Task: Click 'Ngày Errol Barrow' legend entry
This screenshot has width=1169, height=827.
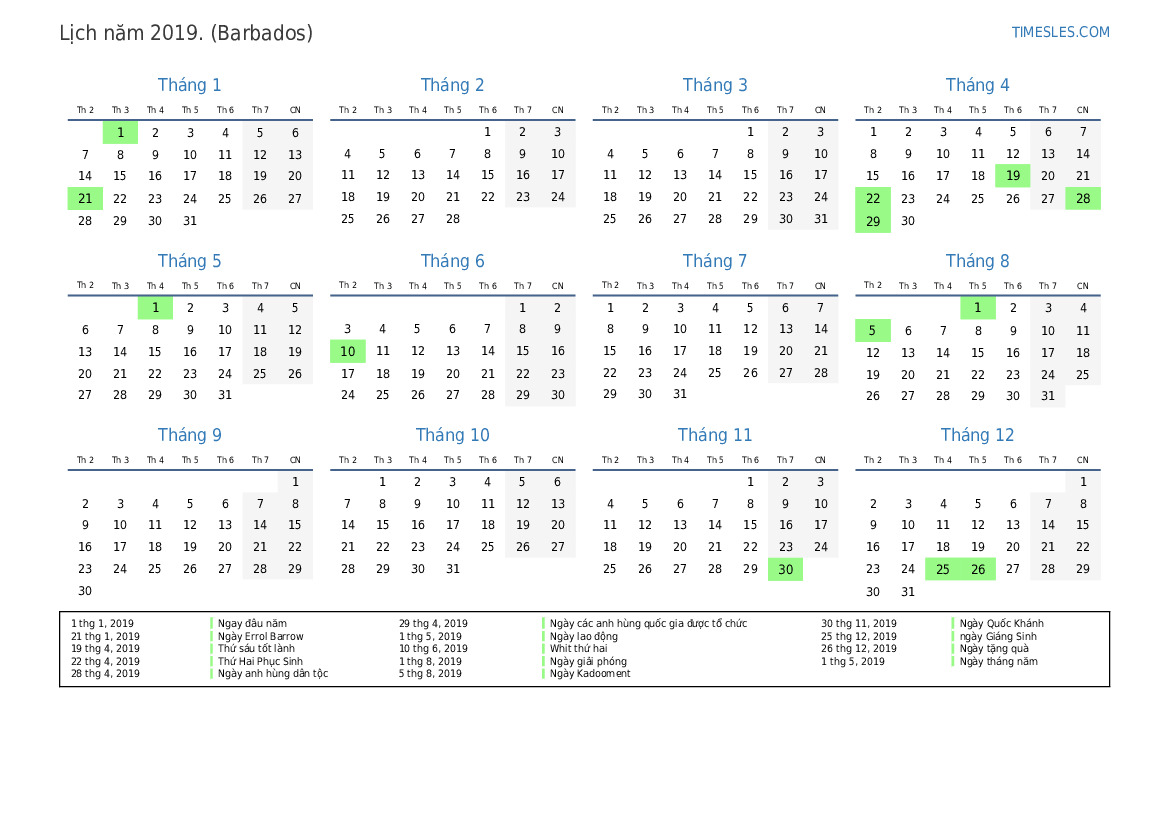Action: click(x=260, y=636)
